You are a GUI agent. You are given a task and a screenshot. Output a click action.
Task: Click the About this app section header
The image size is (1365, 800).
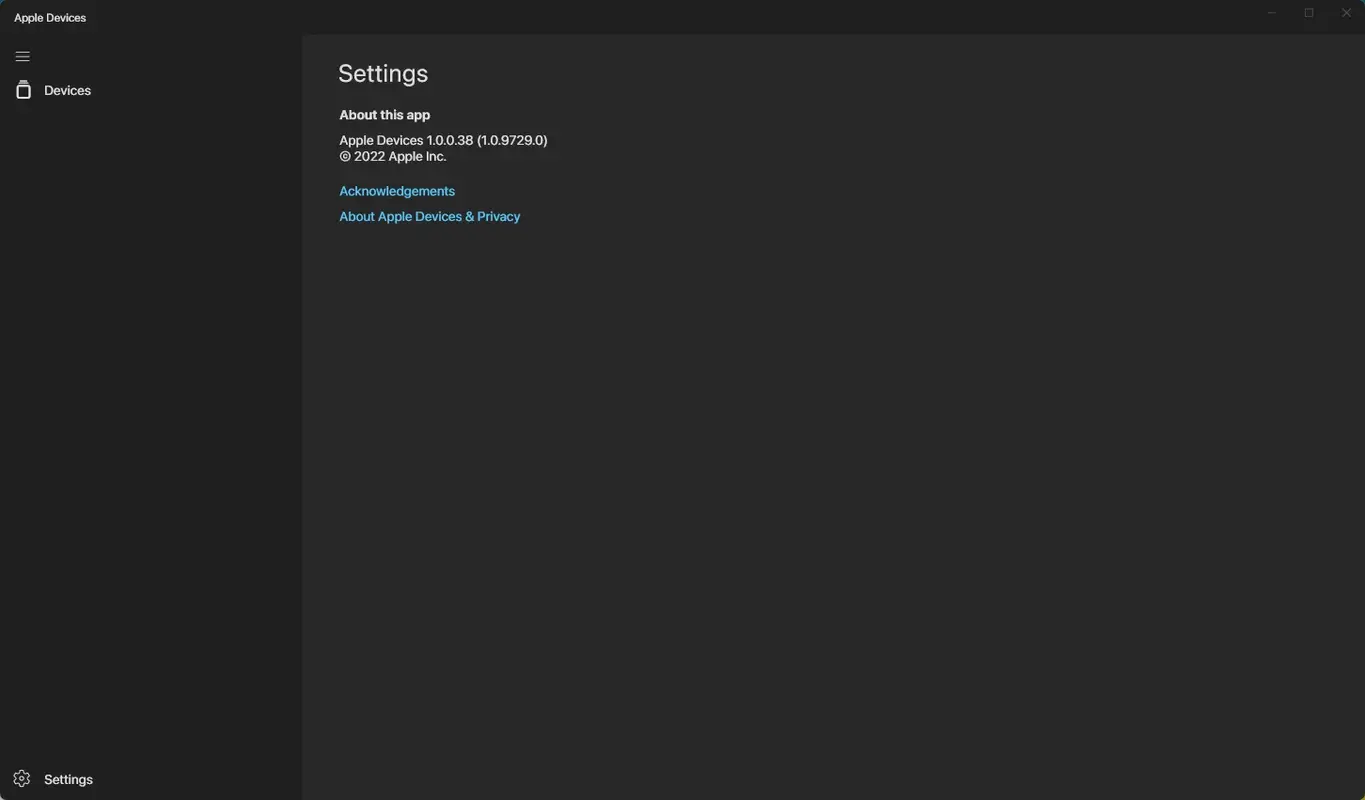[x=384, y=114]
